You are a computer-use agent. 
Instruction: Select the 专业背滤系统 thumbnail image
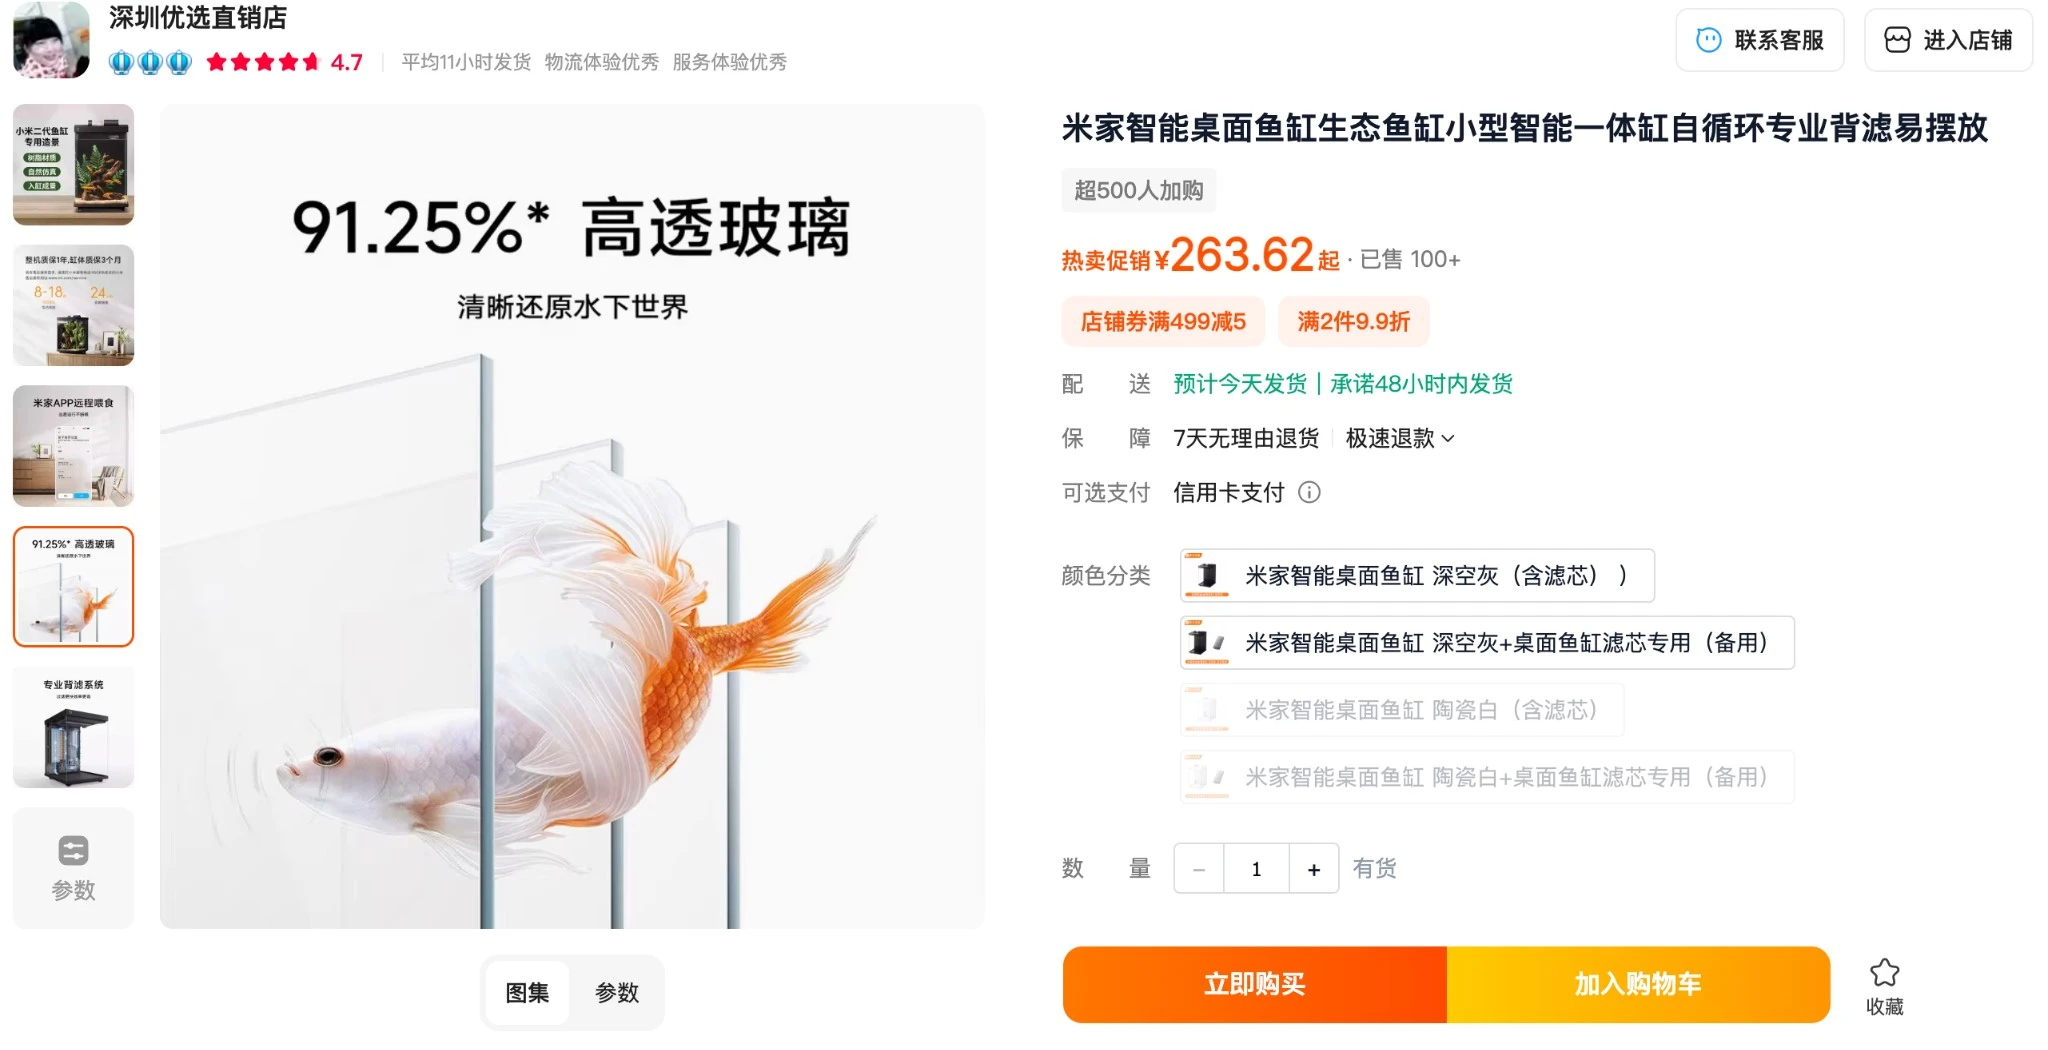click(x=73, y=728)
